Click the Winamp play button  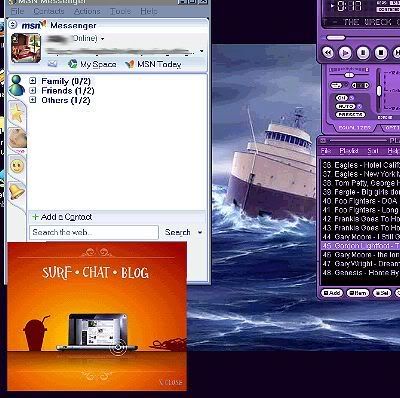click(345, 53)
